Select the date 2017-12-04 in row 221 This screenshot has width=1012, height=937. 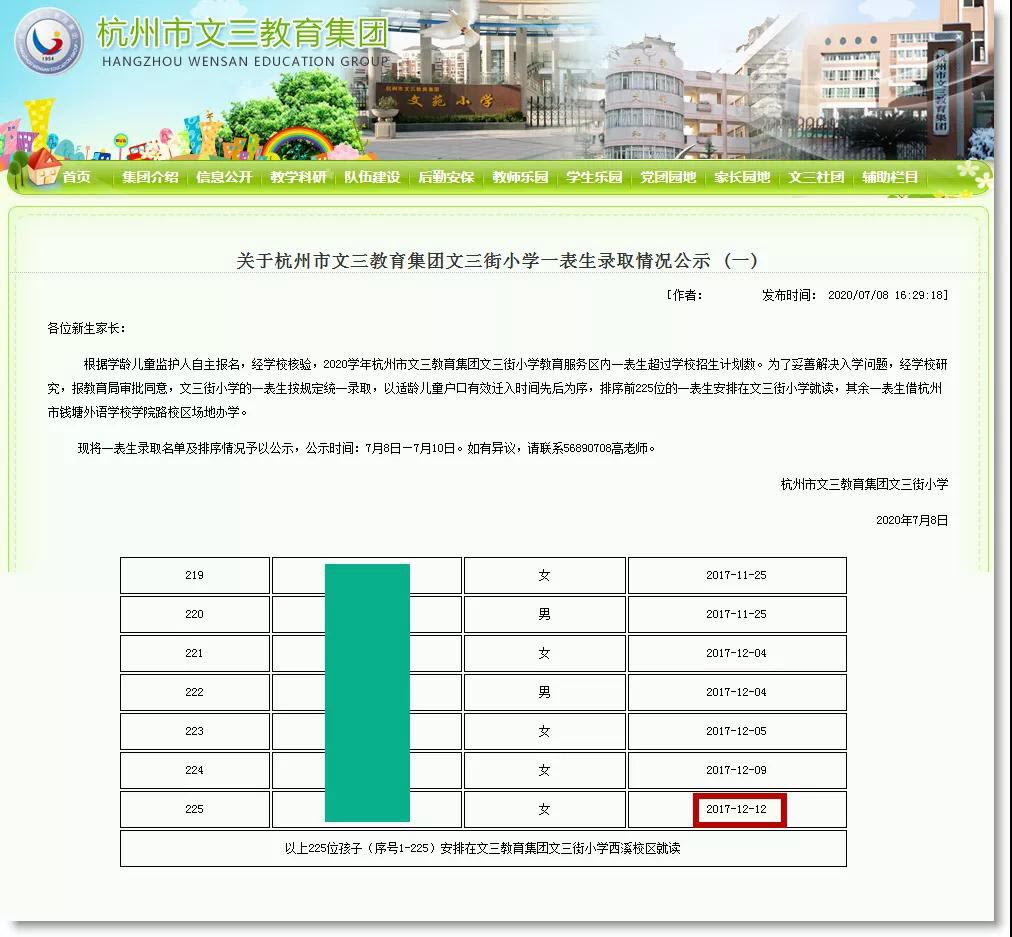click(736, 653)
